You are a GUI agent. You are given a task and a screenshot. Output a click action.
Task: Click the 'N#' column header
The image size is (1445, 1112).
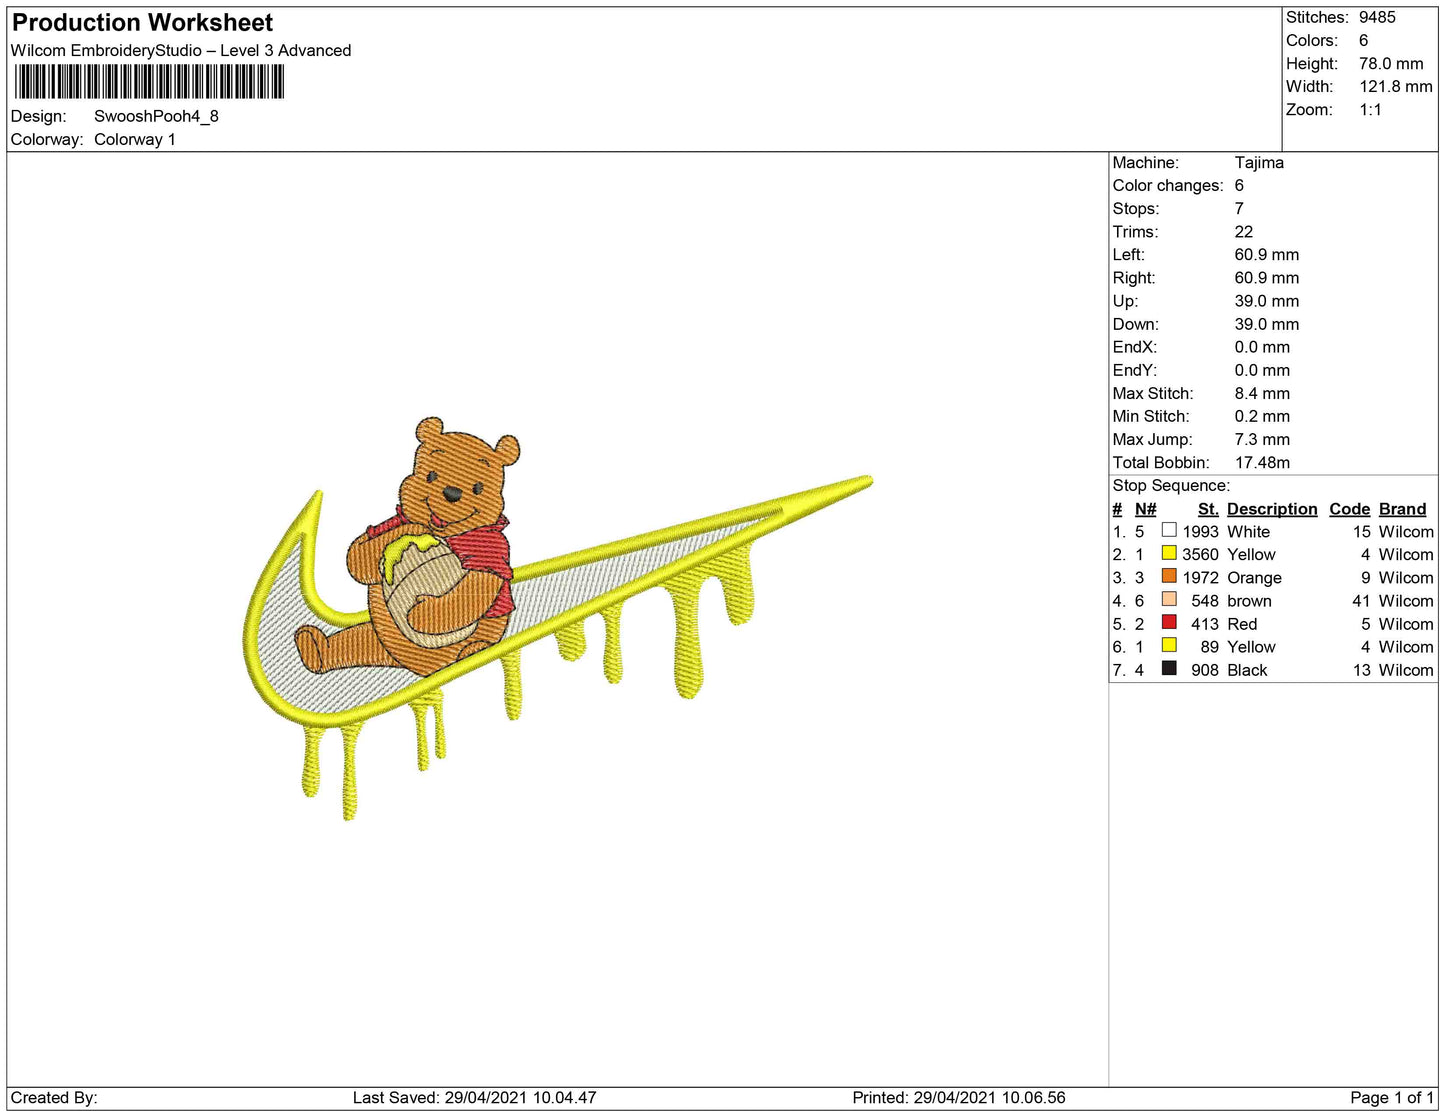[1146, 509]
